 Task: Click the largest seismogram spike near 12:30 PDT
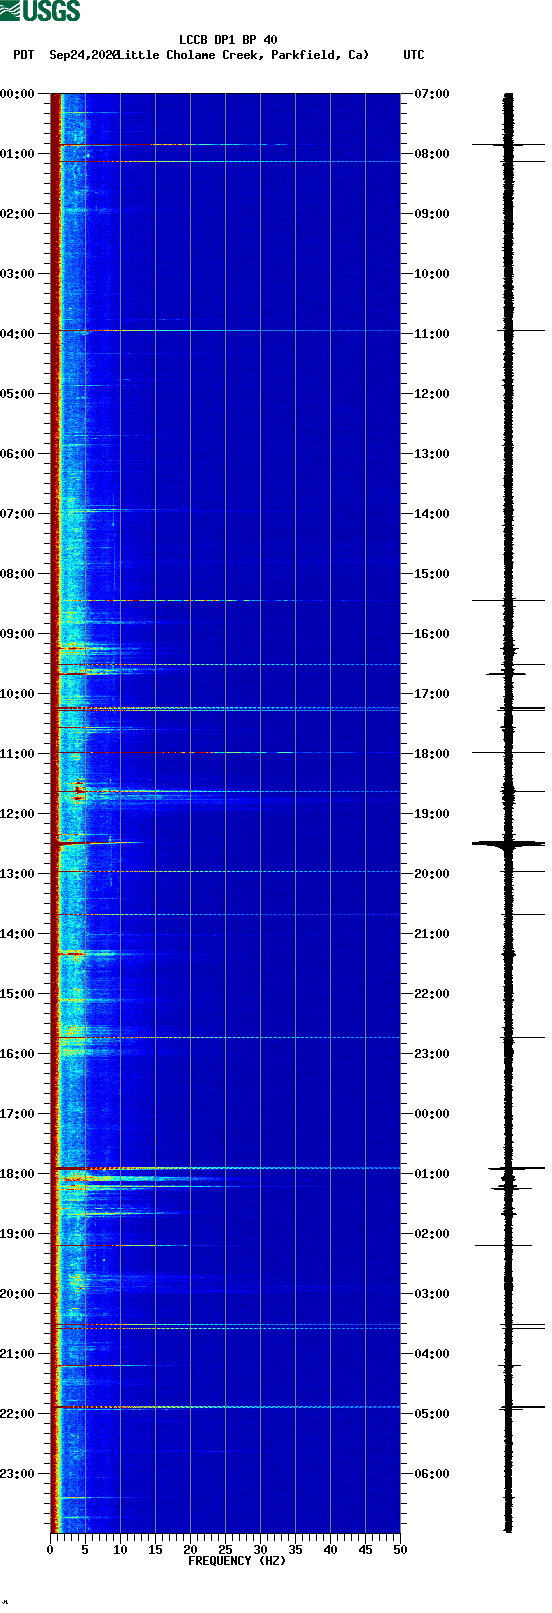(508, 844)
